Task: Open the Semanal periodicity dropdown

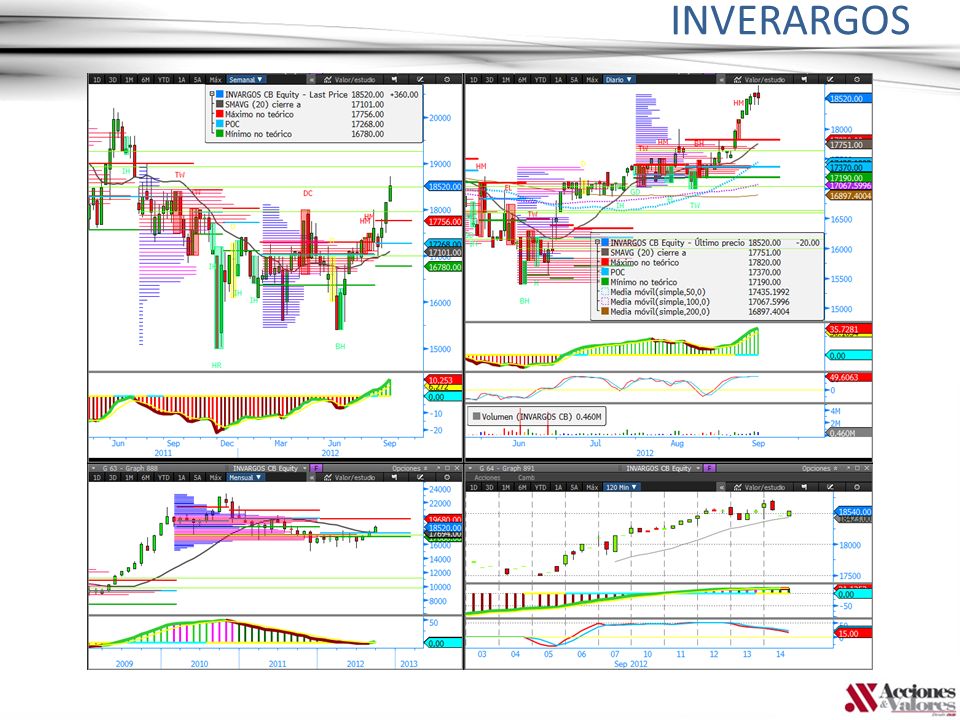Action: click(246, 80)
